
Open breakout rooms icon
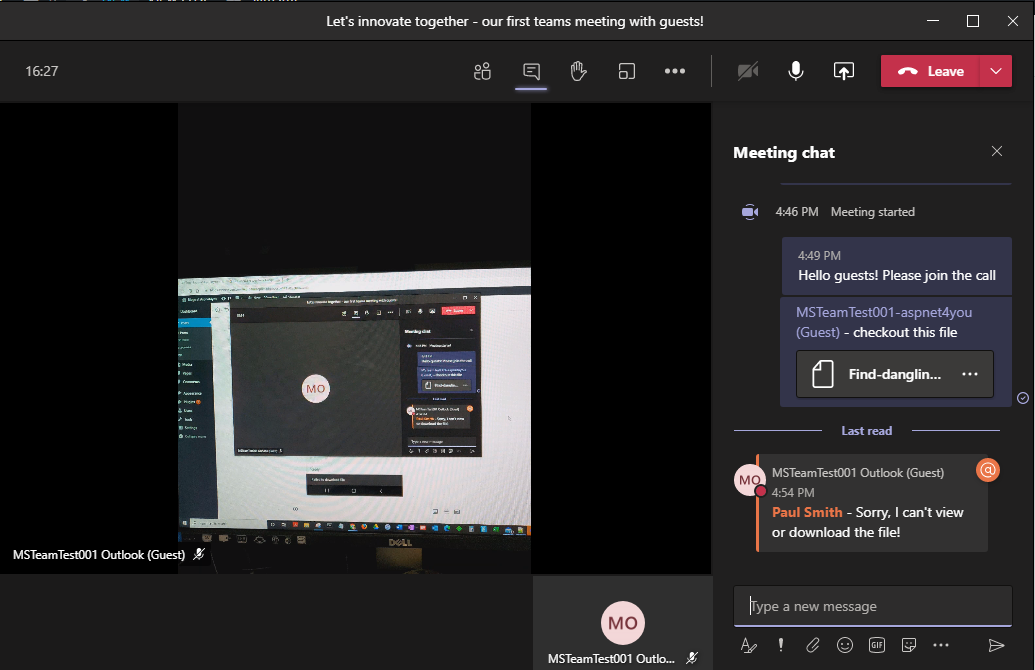627,71
